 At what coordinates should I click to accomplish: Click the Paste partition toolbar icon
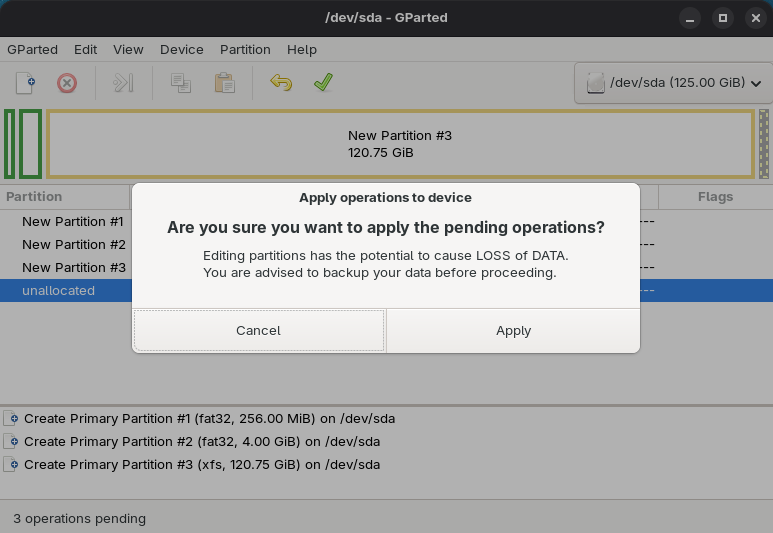coord(224,83)
